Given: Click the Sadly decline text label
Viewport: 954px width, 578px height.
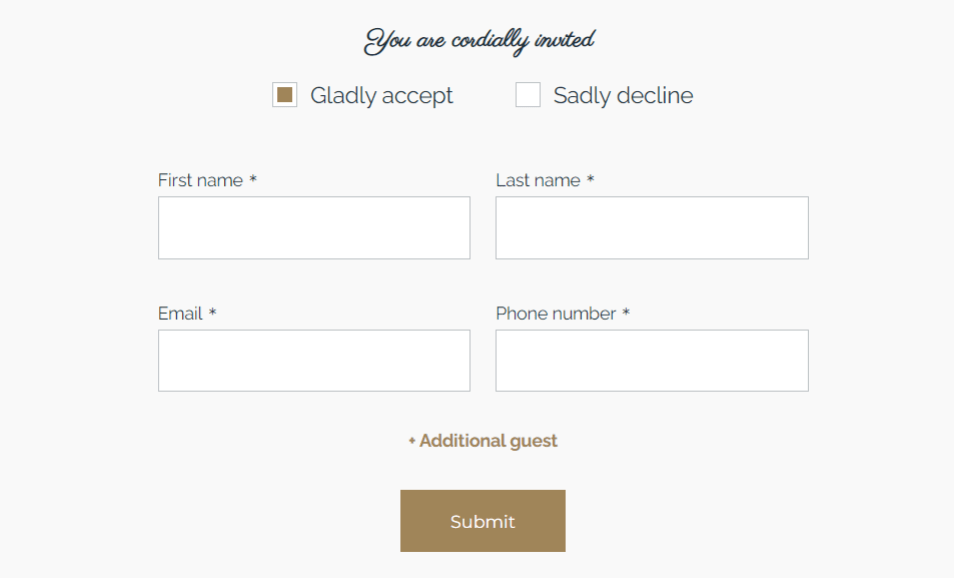Looking at the screenshot, I should pyautogui.click(x=623, y=95).
